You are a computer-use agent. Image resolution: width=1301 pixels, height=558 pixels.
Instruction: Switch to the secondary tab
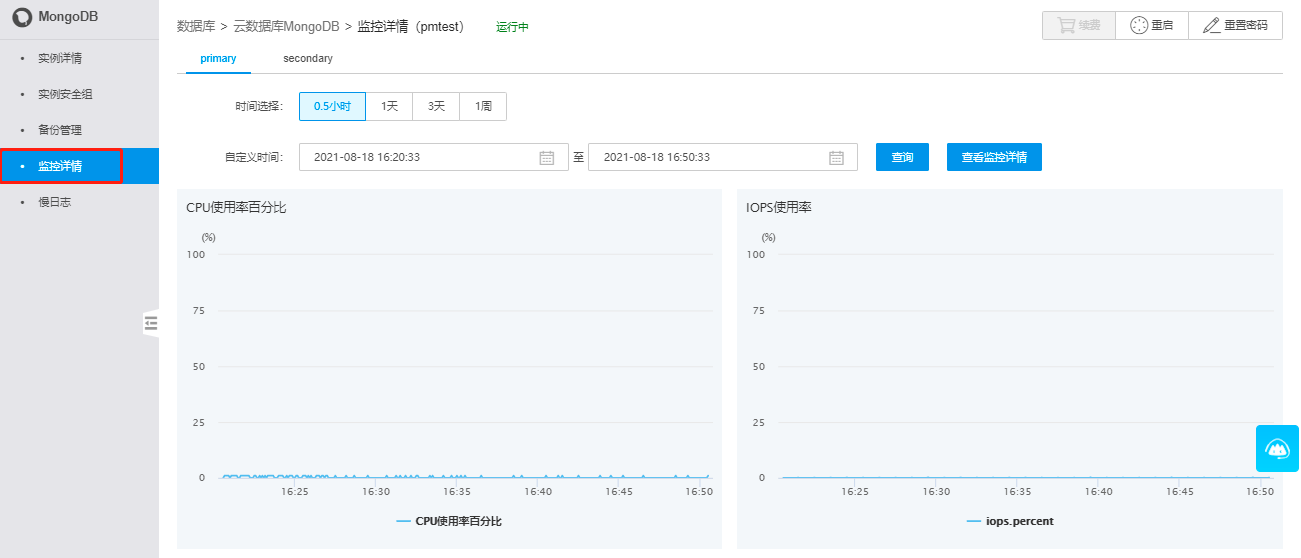[x=307, y=59]
